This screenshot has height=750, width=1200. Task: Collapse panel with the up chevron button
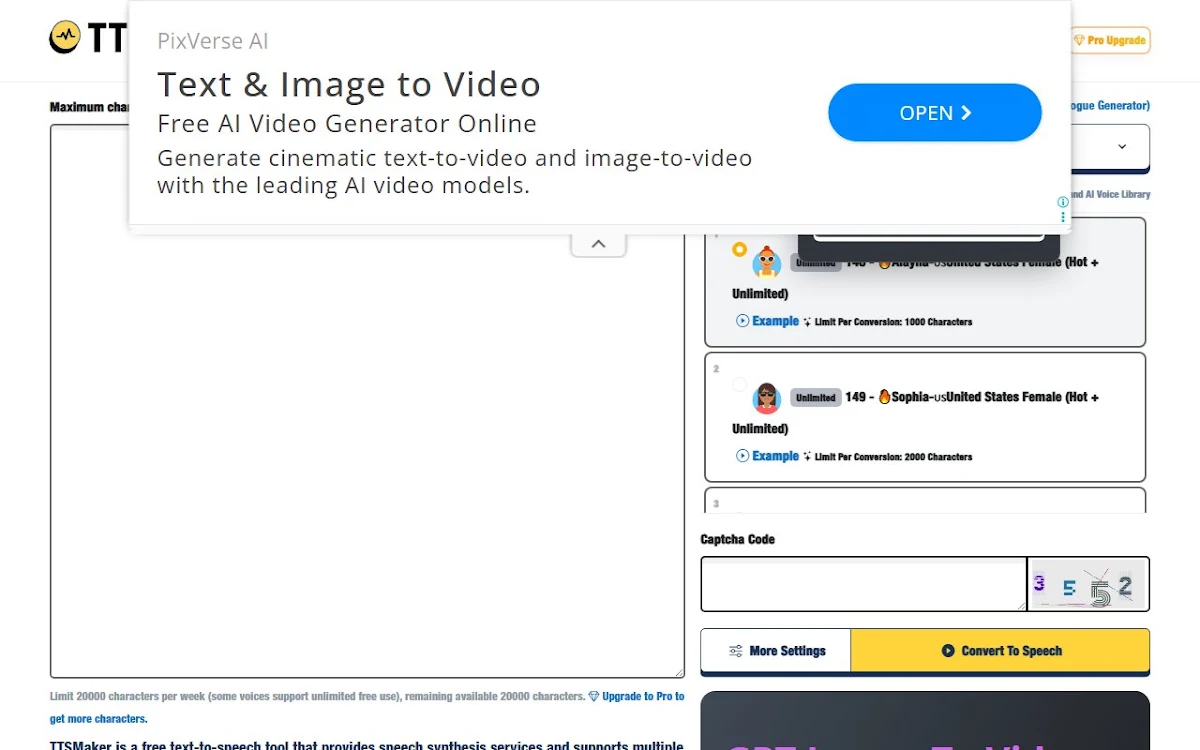(598, 244)
